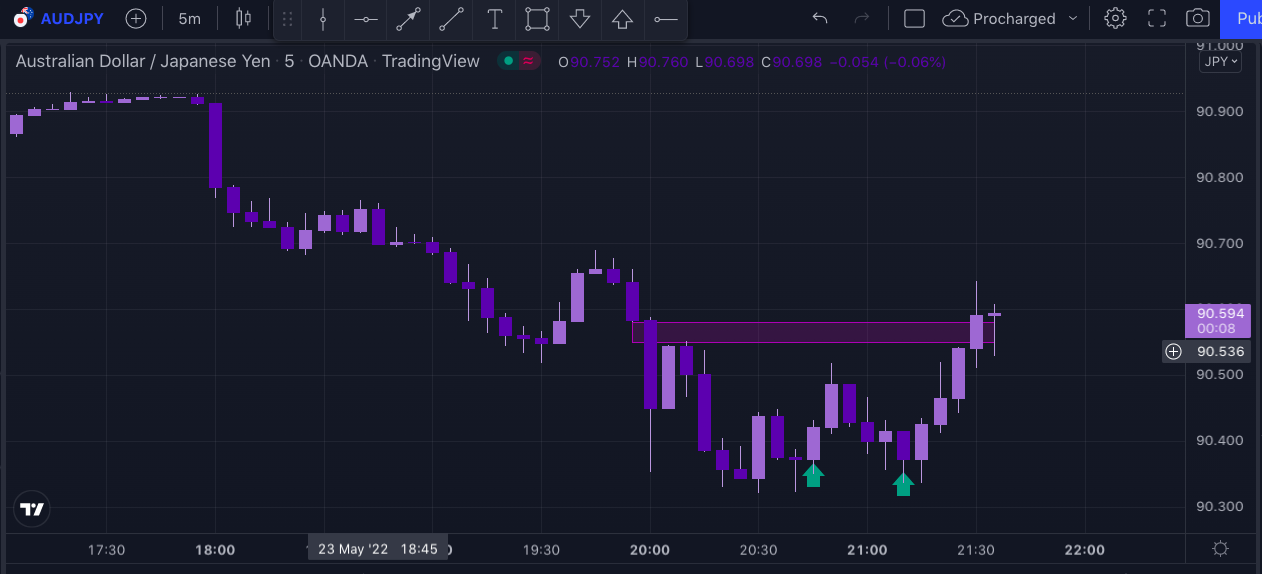The width and height of the screenshot is (1262, 574).
Task: Toggle the green market status indicator
Action: point(509,61)
